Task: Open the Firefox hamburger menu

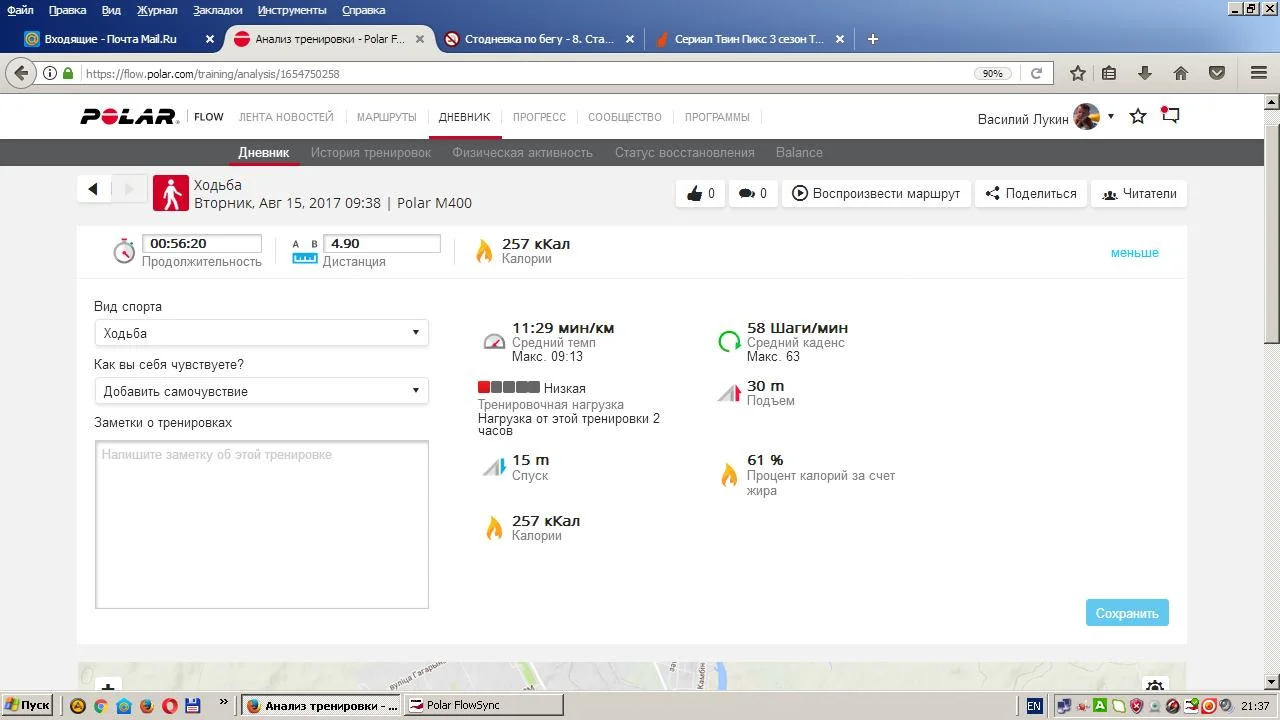Action: point(1259,73)
